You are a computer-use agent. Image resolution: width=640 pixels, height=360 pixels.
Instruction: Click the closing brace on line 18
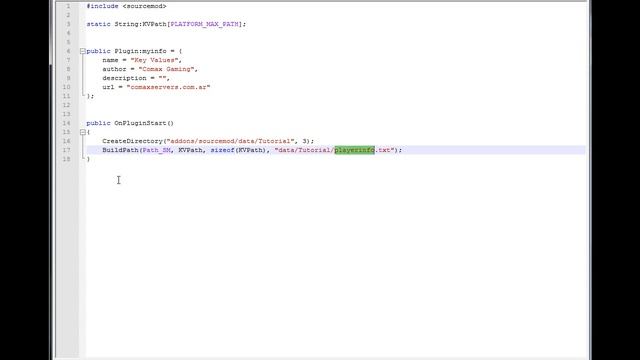point(88,159)
